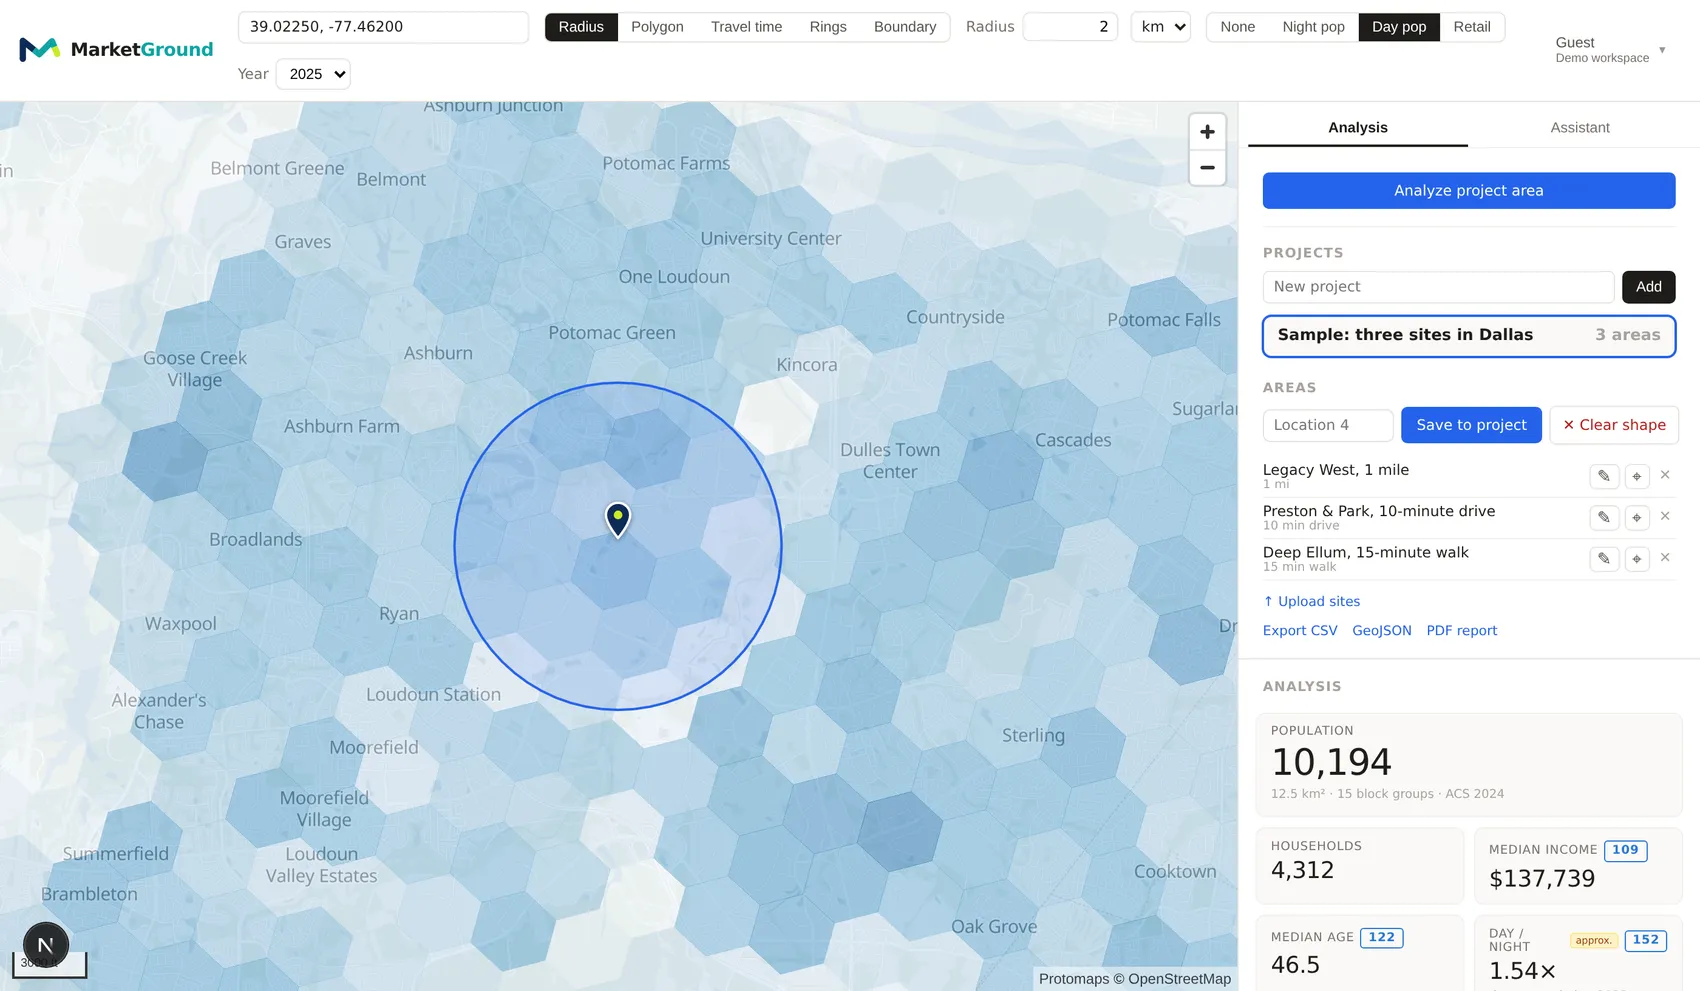The image size is (1700, 991).
Task: Switch to Polygon shape mode
Action: tap(657, 27)
